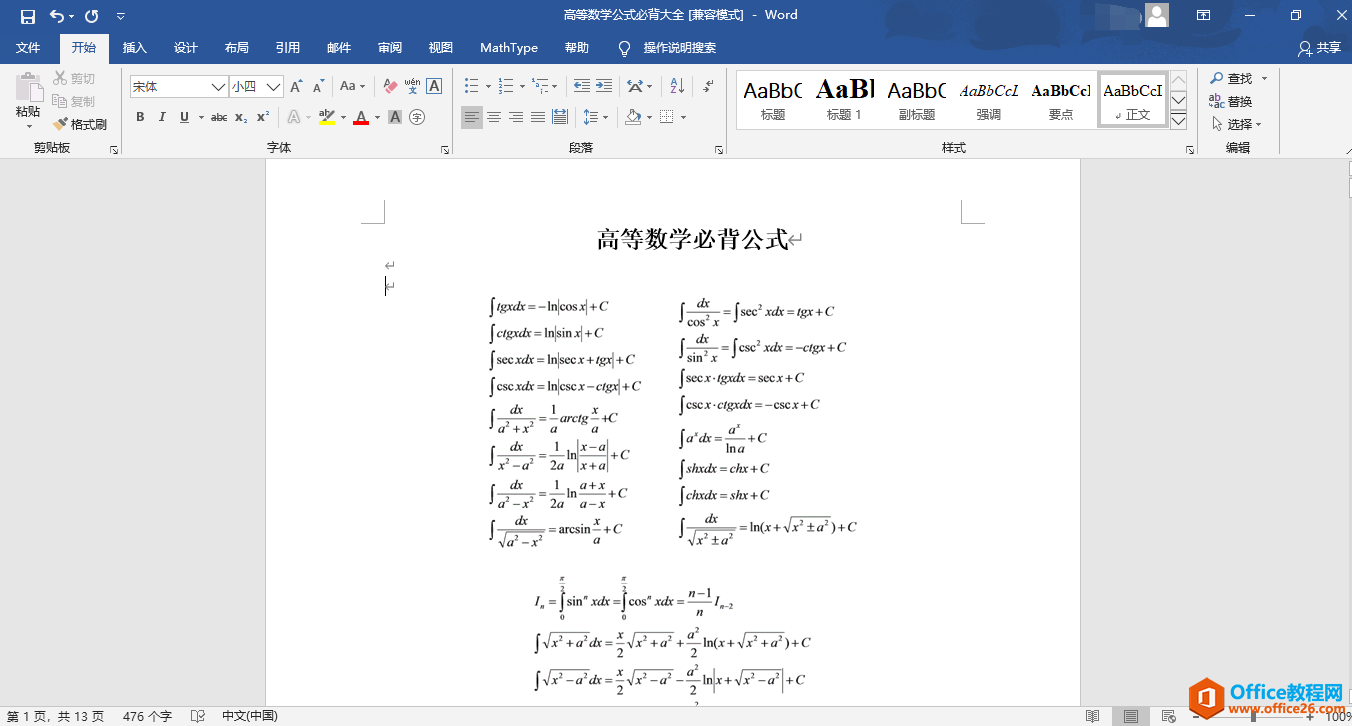Switch to 引用 tab
This screenshot has height=726, width=1352.
click(288, 48)
